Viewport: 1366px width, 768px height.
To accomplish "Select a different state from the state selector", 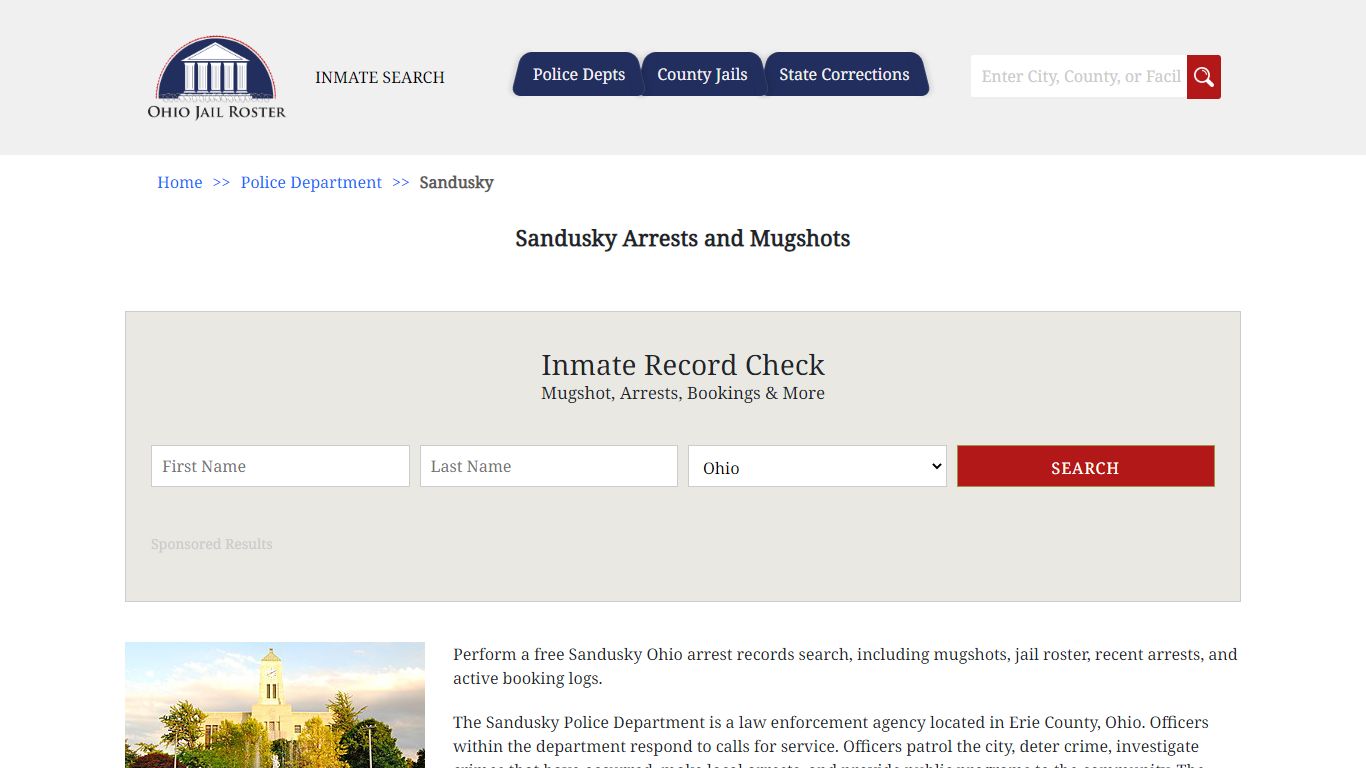I will [x=816, y=466].
